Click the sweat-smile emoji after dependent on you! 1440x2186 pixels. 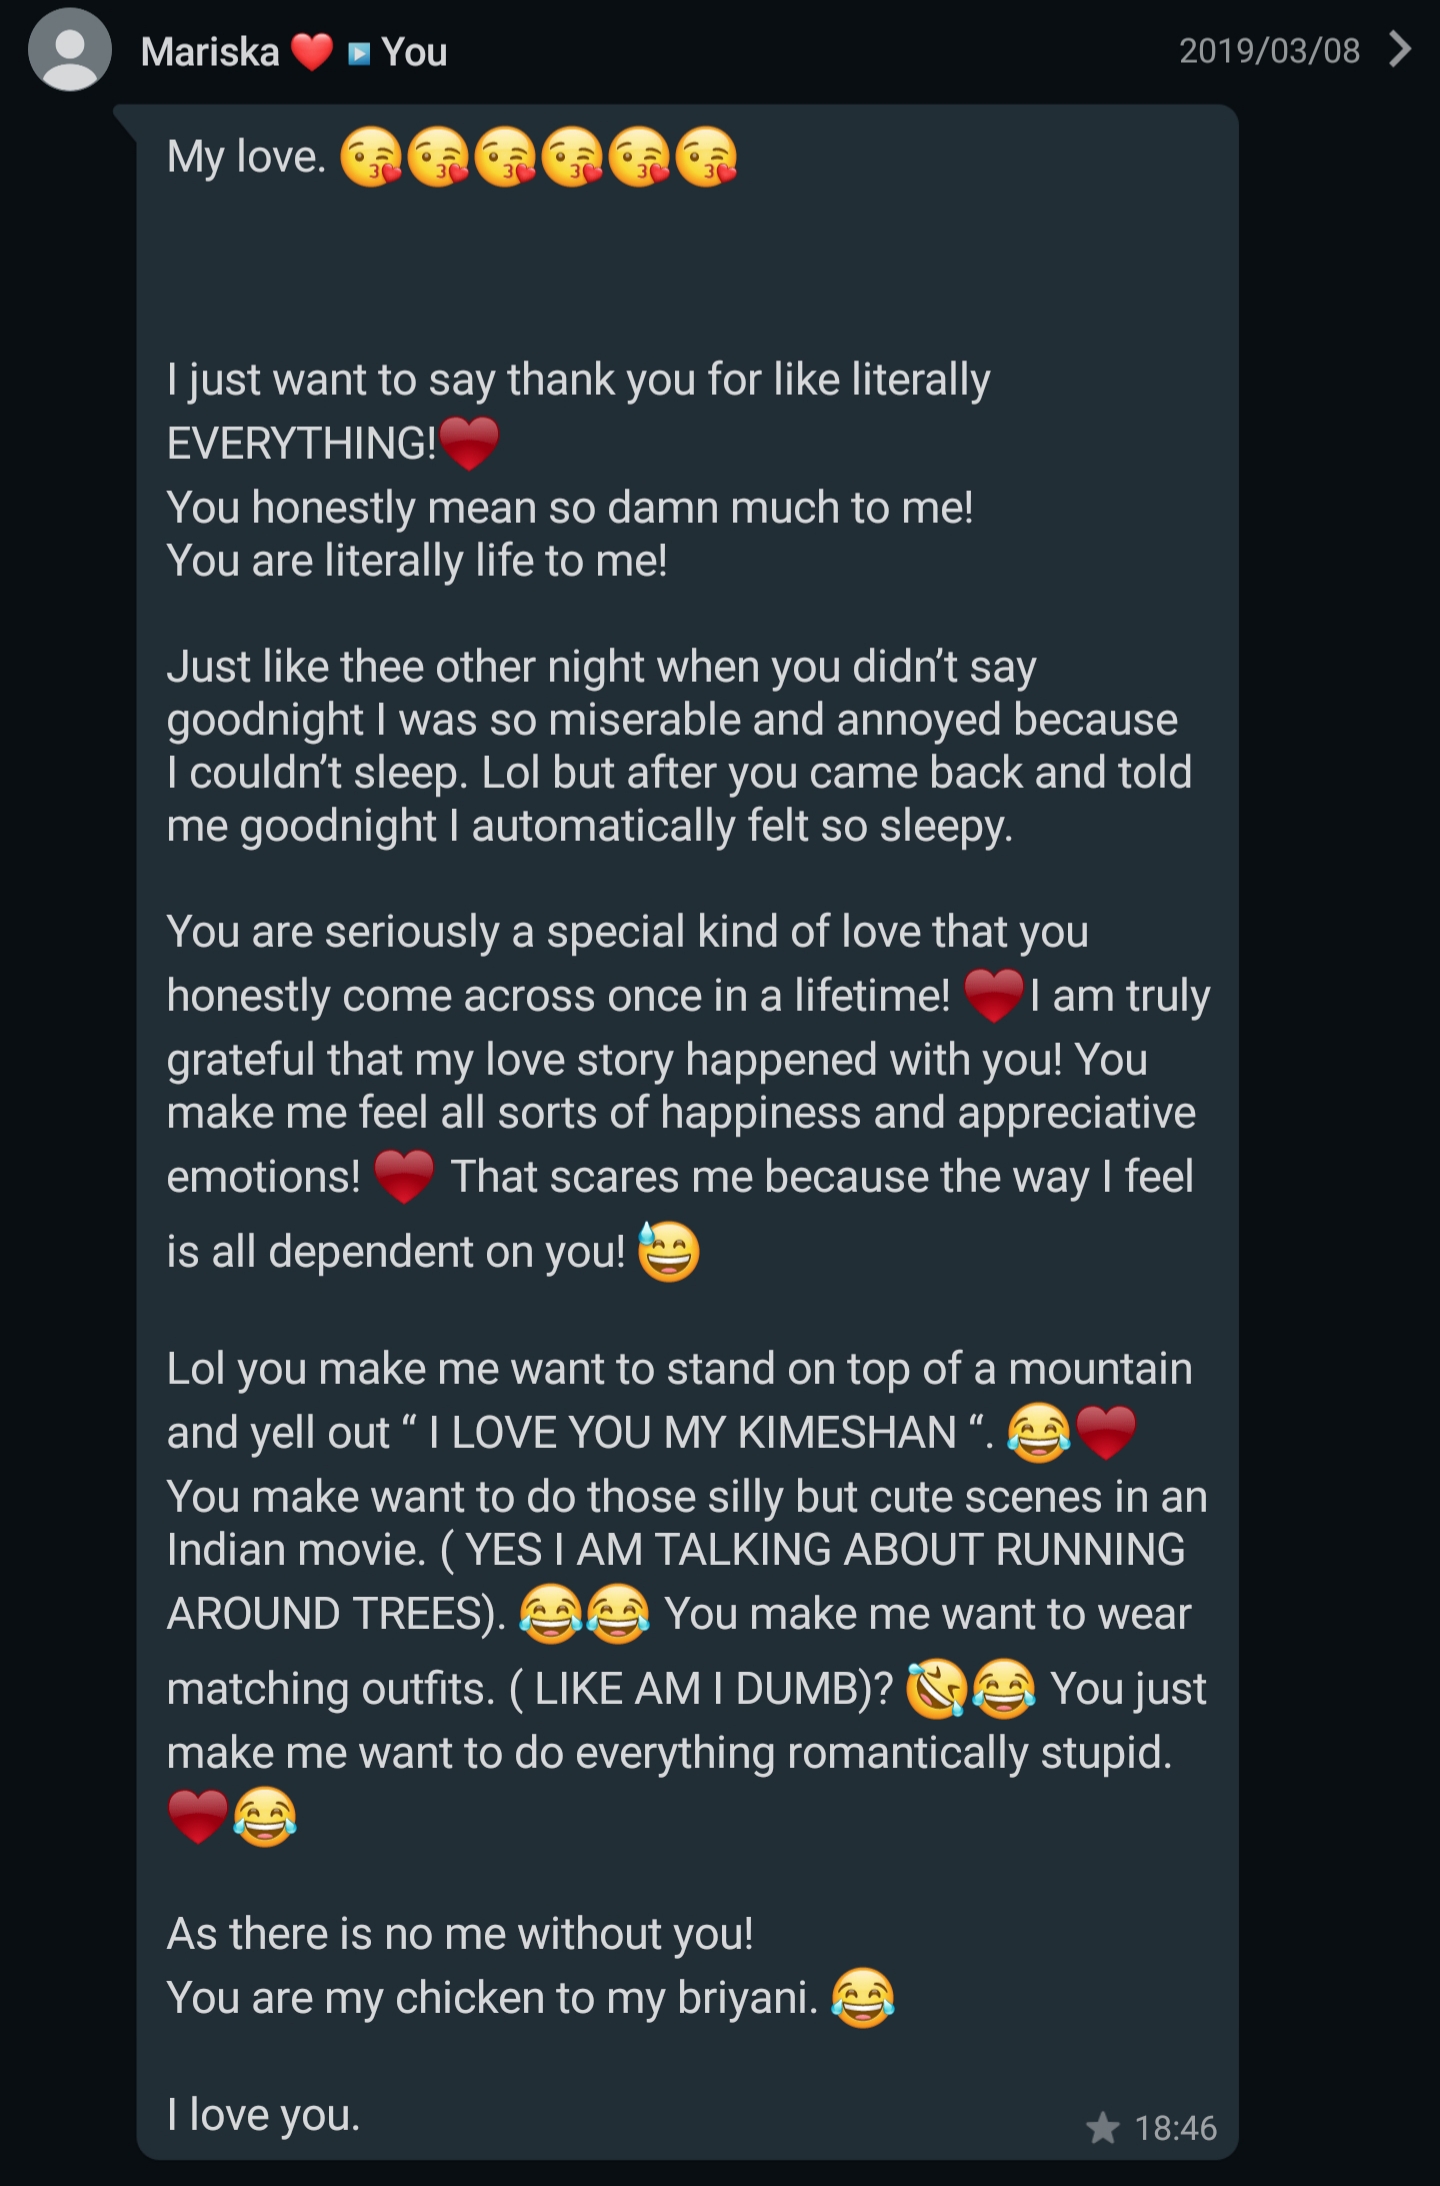[668, 1251]
